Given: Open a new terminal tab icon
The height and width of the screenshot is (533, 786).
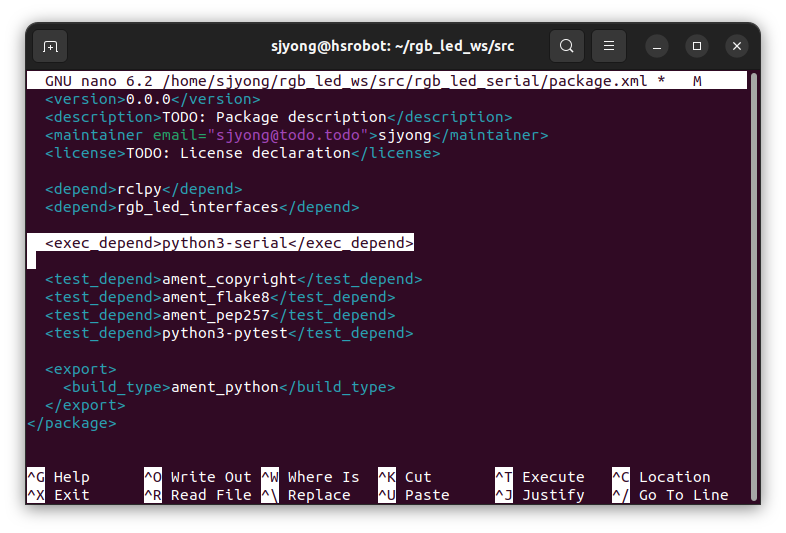Looking at the screenshot, I should pos(50,47).
